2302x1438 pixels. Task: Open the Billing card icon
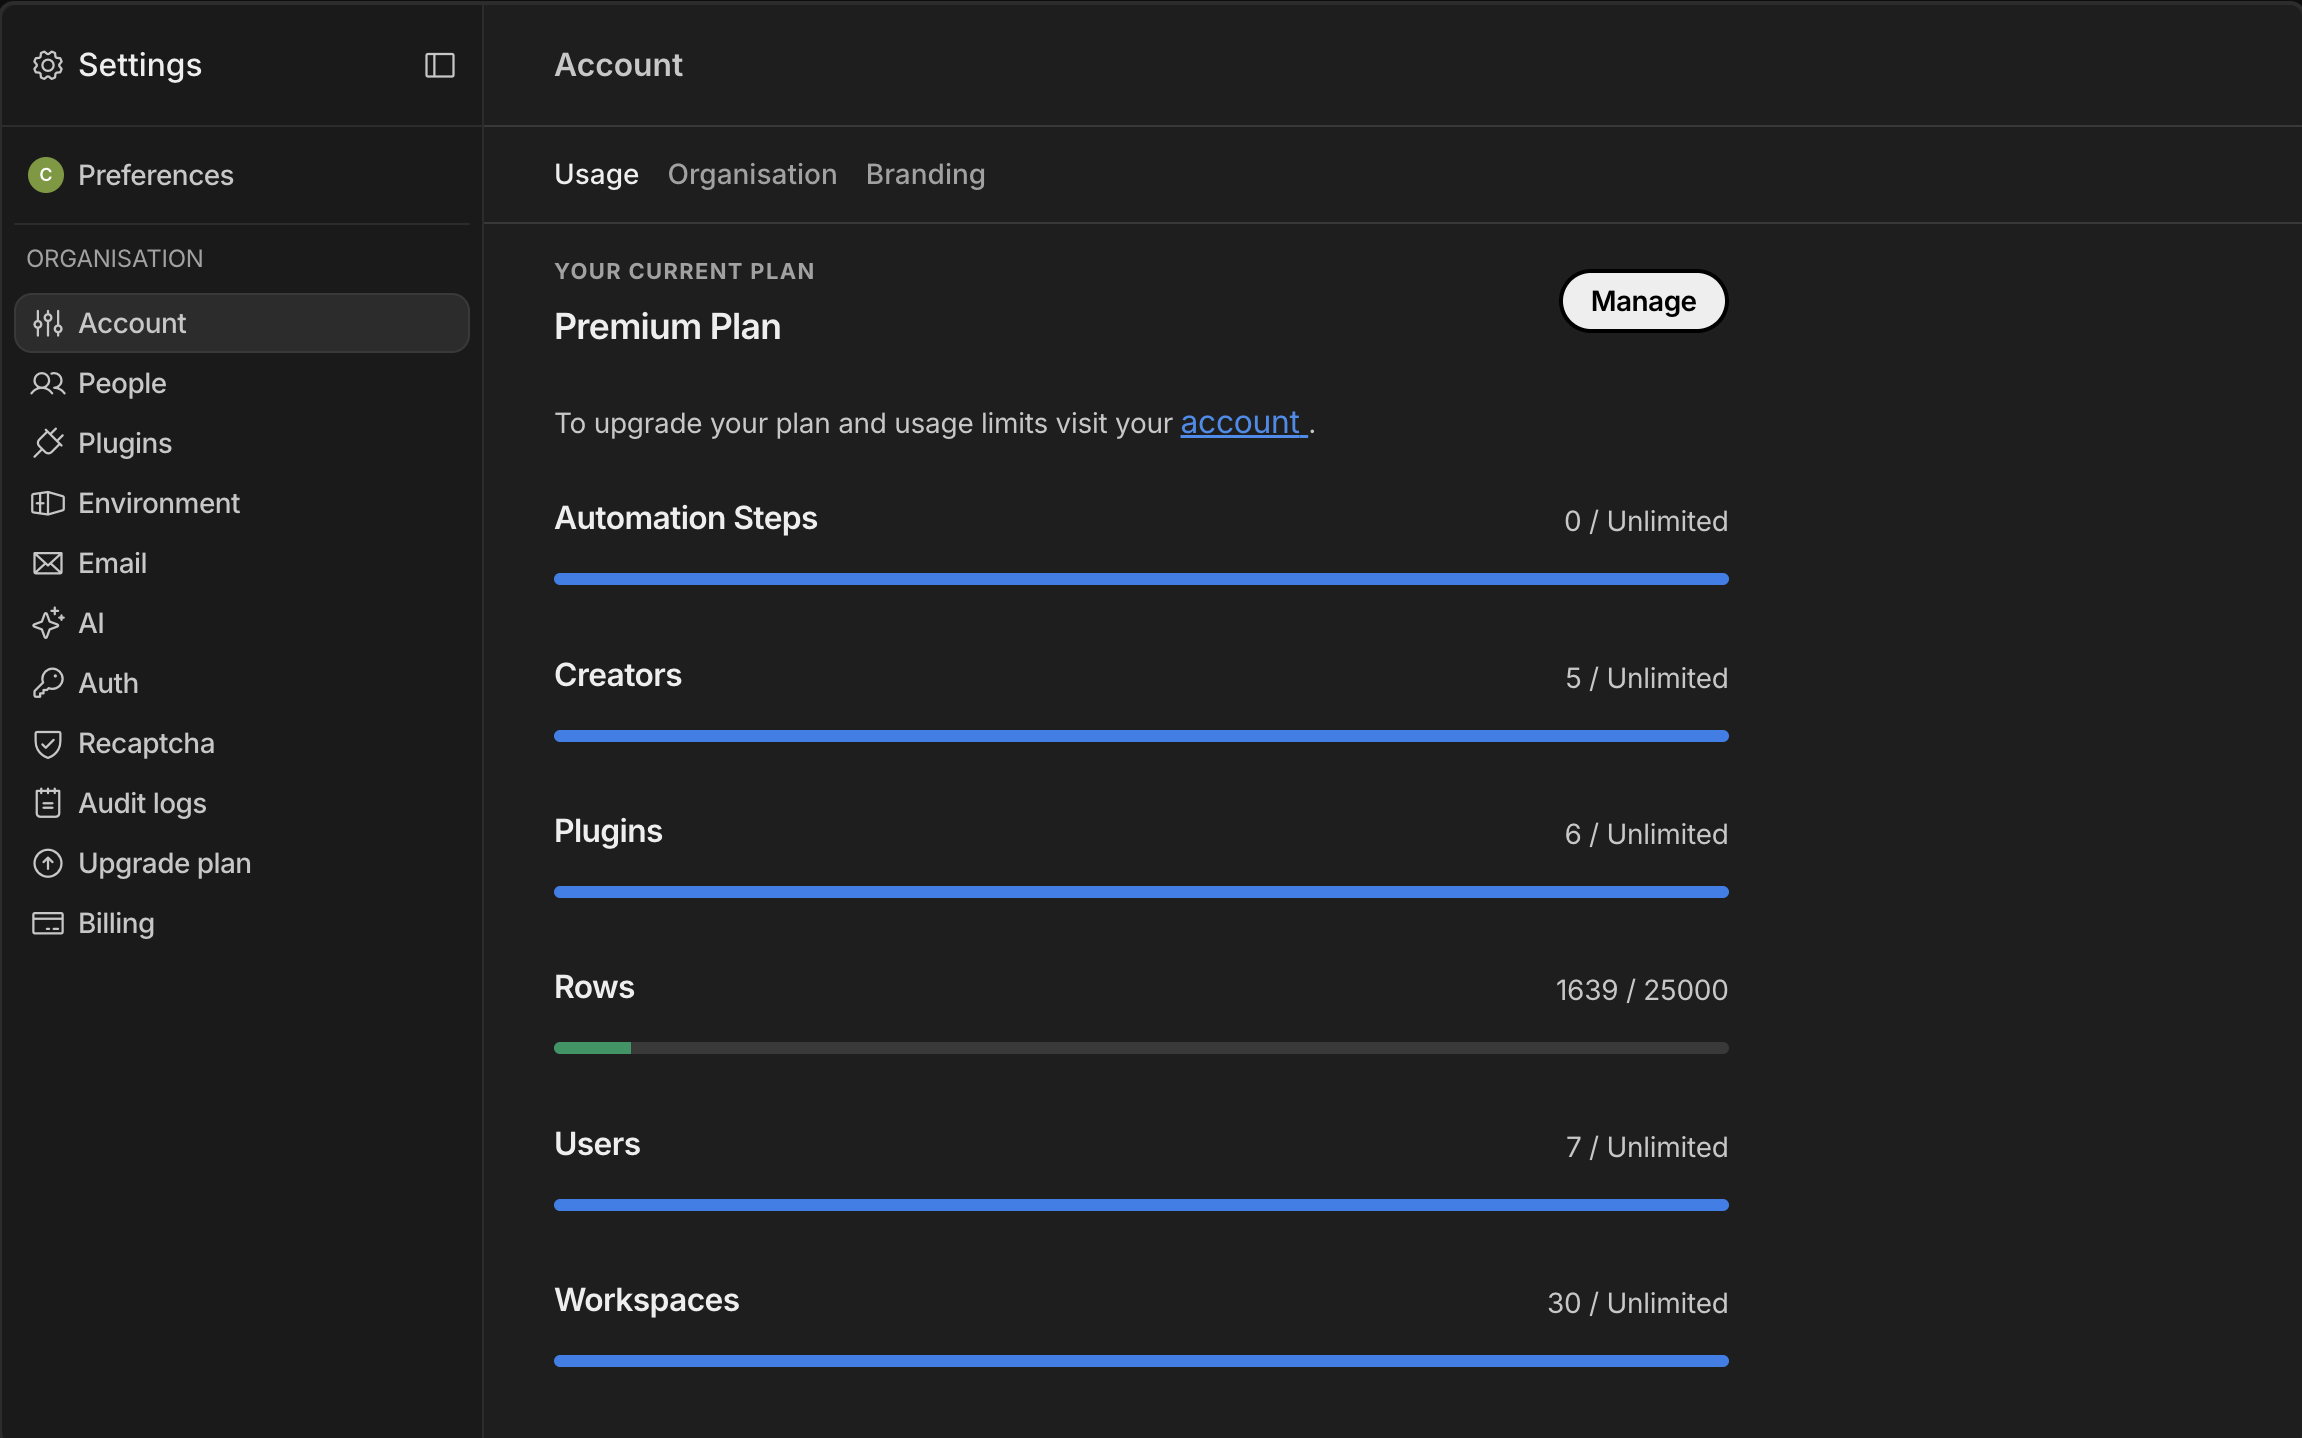pyautogui.click(x=47, y=923)
